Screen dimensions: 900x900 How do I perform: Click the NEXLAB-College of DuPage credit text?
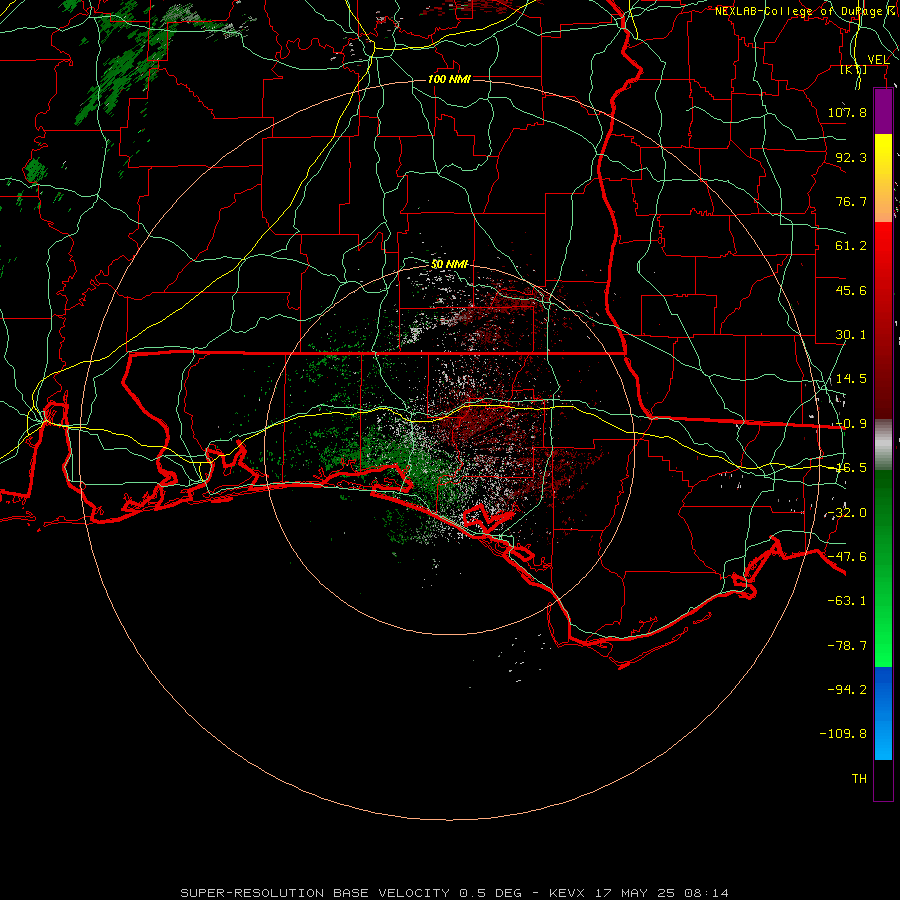pyautogui.click(x=806, y=11)
